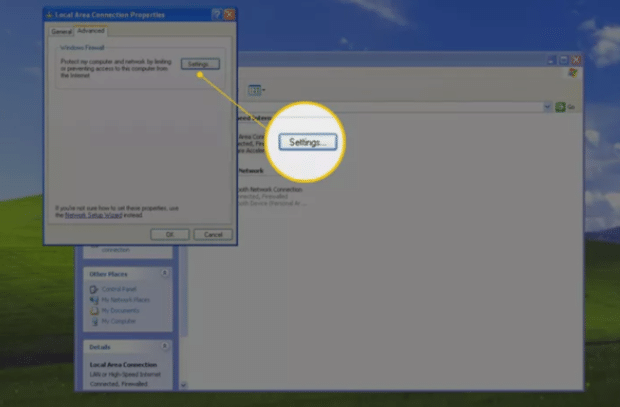Click the green Go arrow button
The height and width of the screenshot is (407, 620).
pos(560,107)
